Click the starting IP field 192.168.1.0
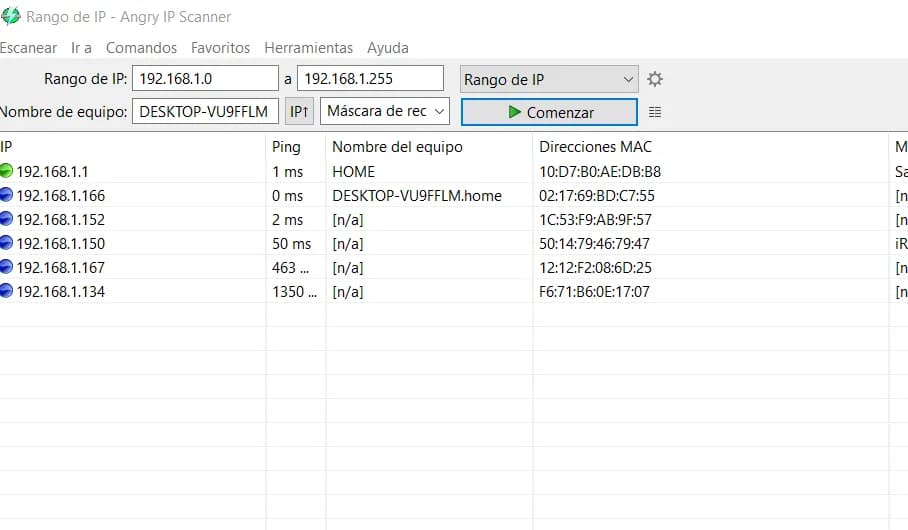908x530 pixels. coord(205,79)
